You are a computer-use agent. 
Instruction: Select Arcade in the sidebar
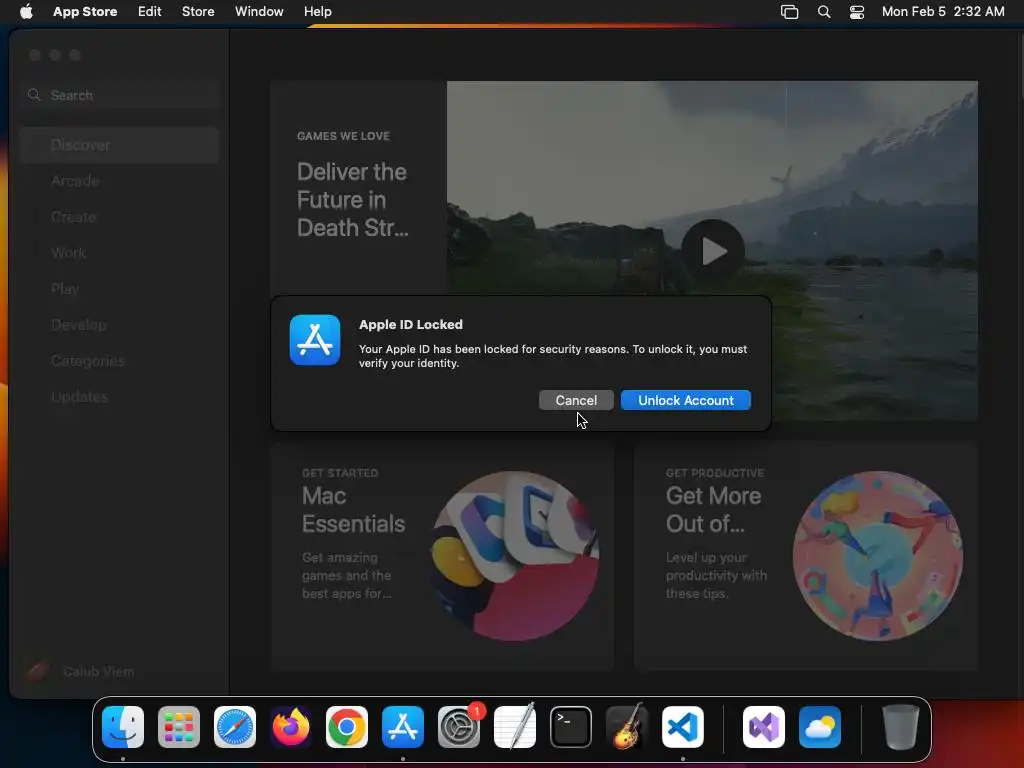pyautogui.click(x=120, y=181)
